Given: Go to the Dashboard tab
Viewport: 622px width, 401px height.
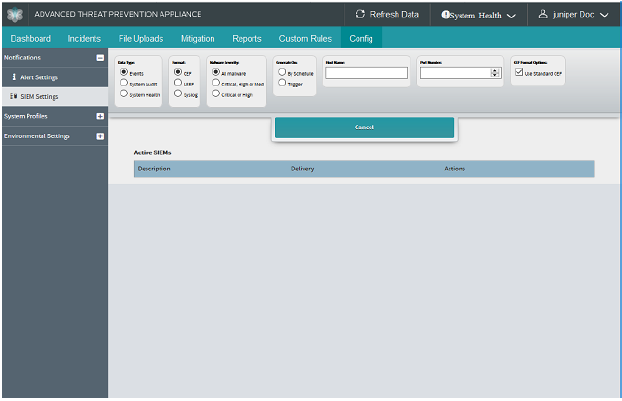Looking at the screenshot, I should pos(31,38).
